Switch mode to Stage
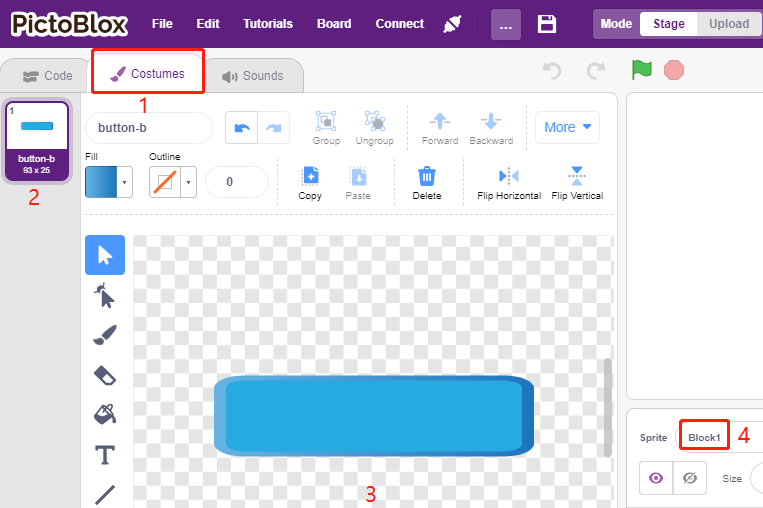This screenshot has width=763, height=508. [x=669, y=24]
